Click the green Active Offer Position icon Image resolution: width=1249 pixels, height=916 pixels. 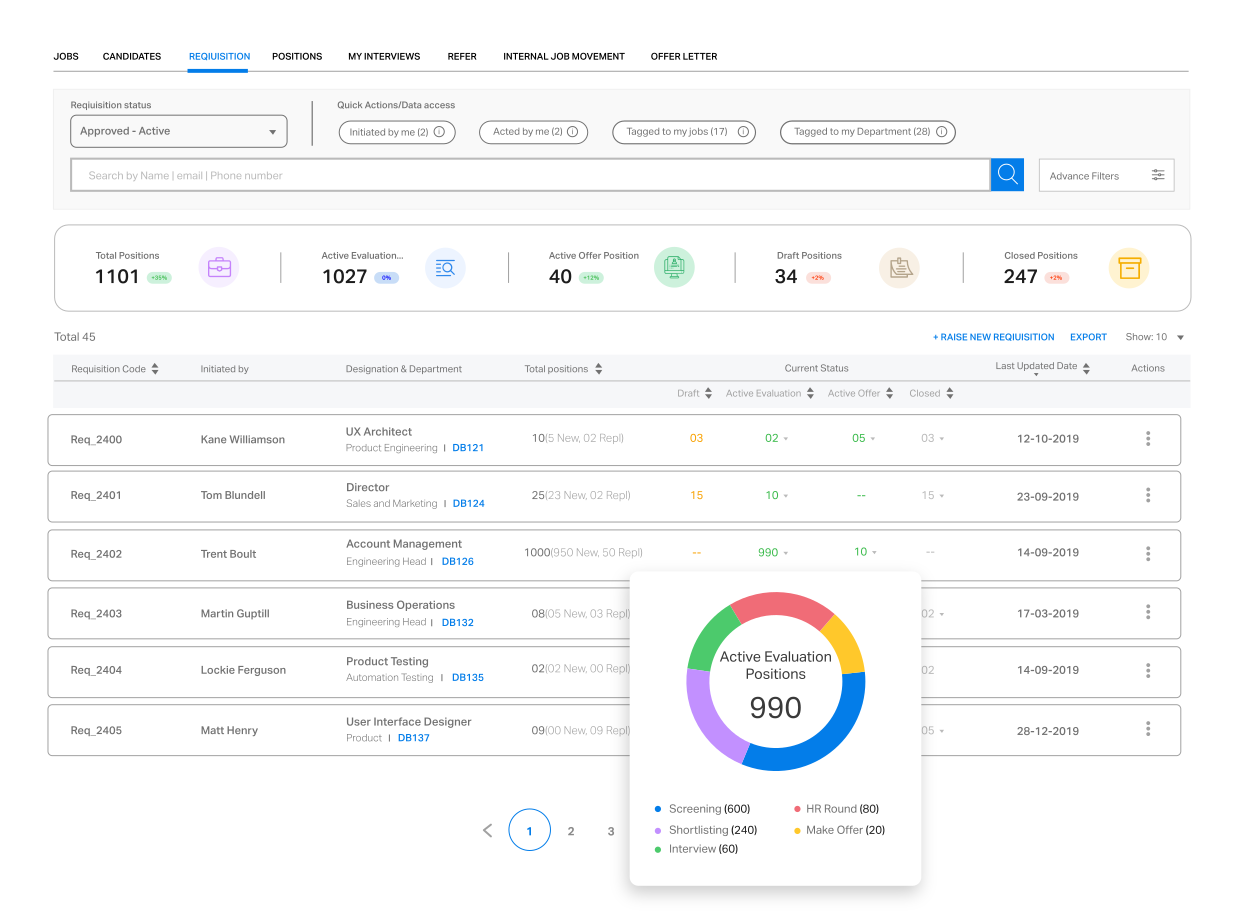pyautogui.click(x=674, y=267)
